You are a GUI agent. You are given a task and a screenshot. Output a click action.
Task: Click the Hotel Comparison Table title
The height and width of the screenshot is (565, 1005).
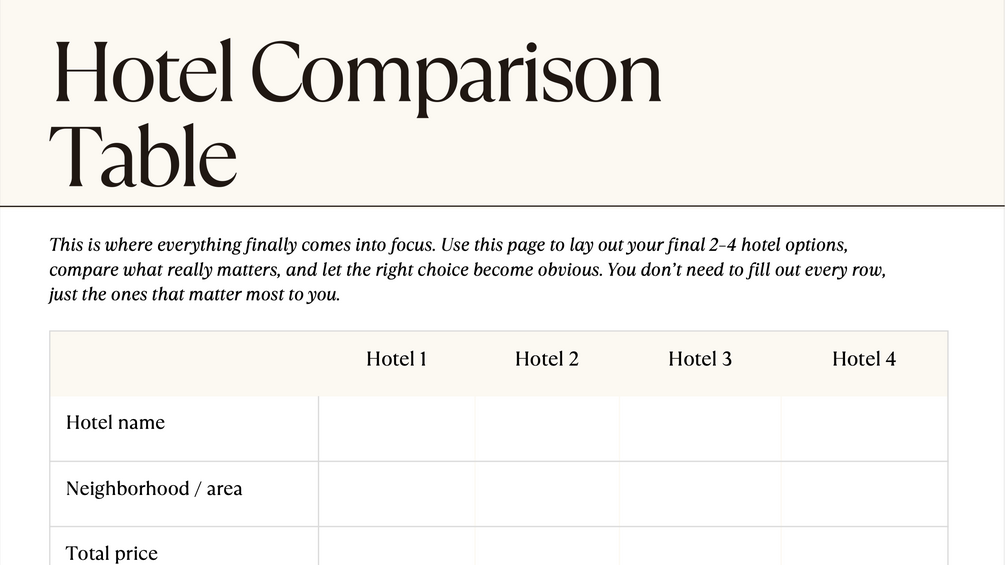point(356,114)
